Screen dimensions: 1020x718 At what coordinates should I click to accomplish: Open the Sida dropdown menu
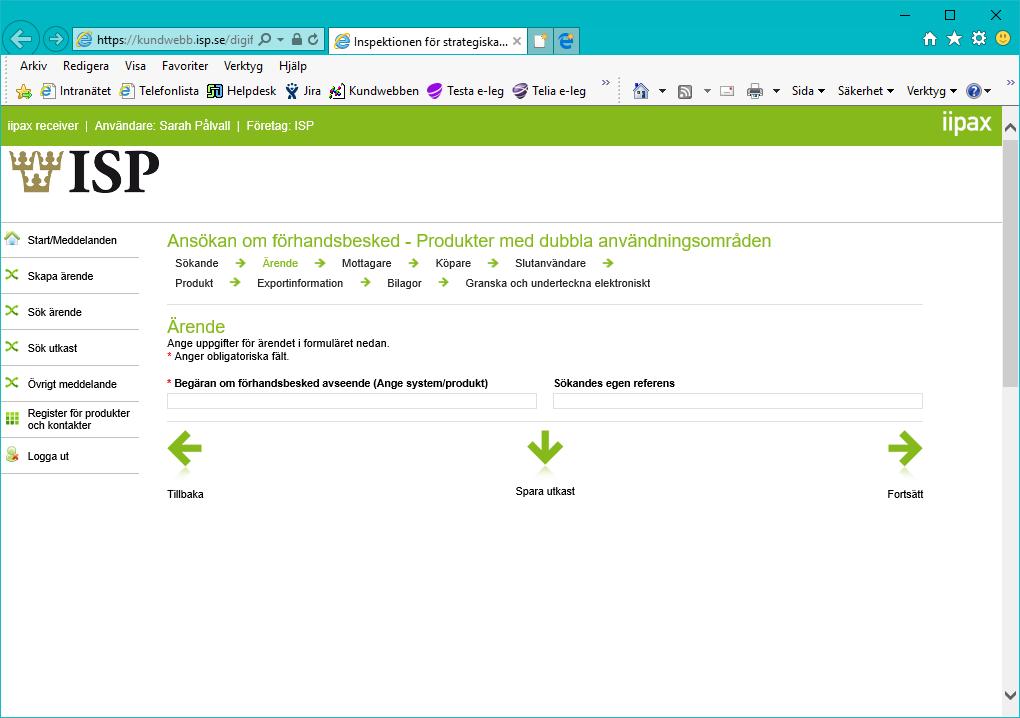pos(808,91)
